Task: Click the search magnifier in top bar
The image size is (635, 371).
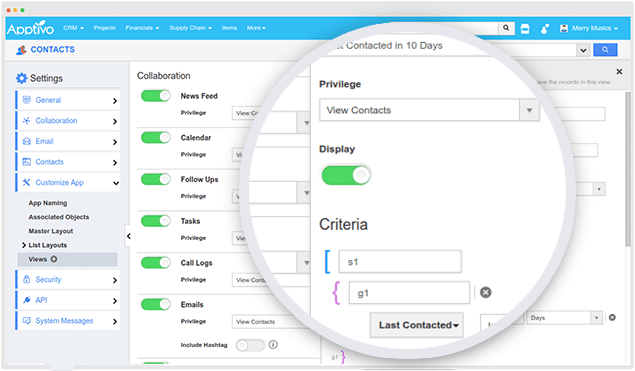Action: (506, 28)
